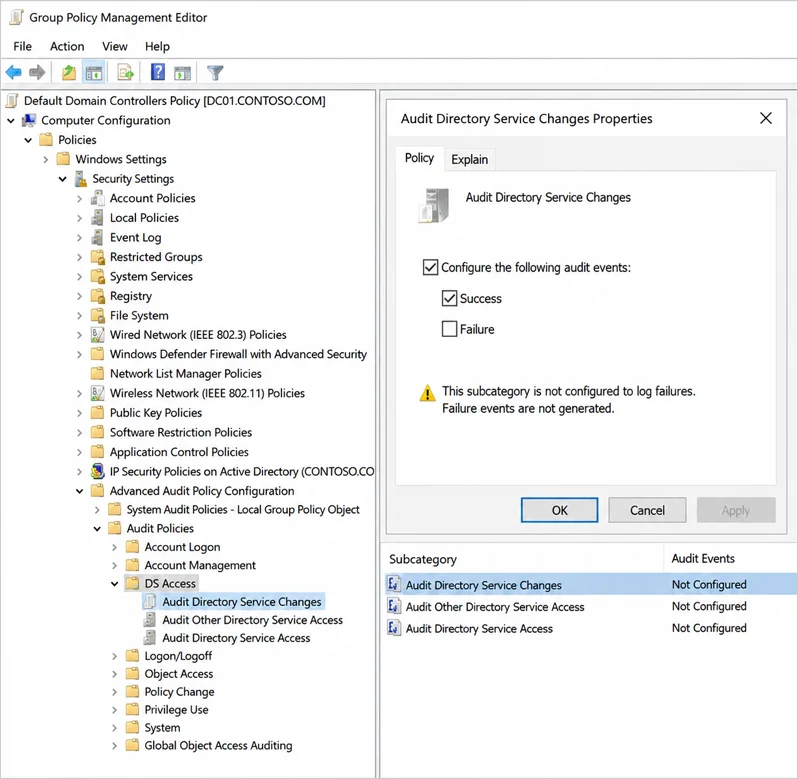Expand the Global Object Access Auditing node
798x779 pixels.
(115, 746)
